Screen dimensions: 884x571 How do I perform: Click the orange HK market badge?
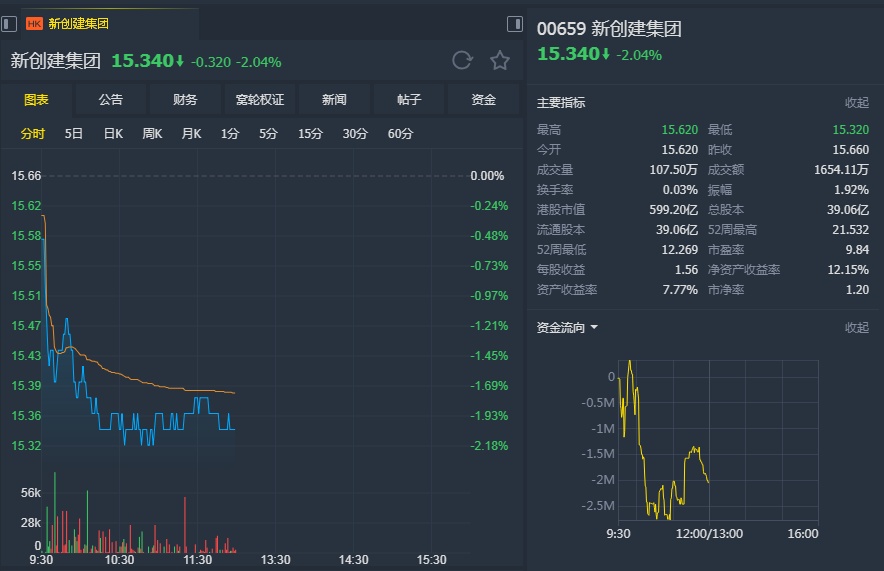pos(34,24)
